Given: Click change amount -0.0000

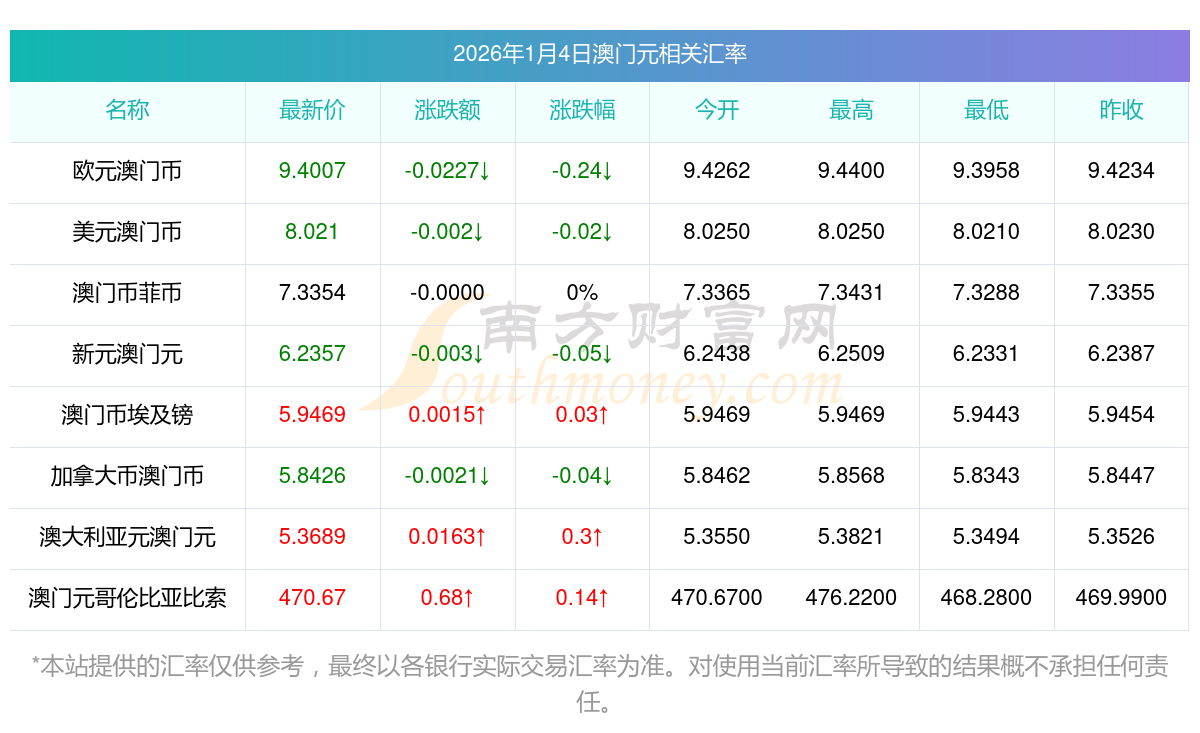Looking at the screenshot, I should (447, 293).
